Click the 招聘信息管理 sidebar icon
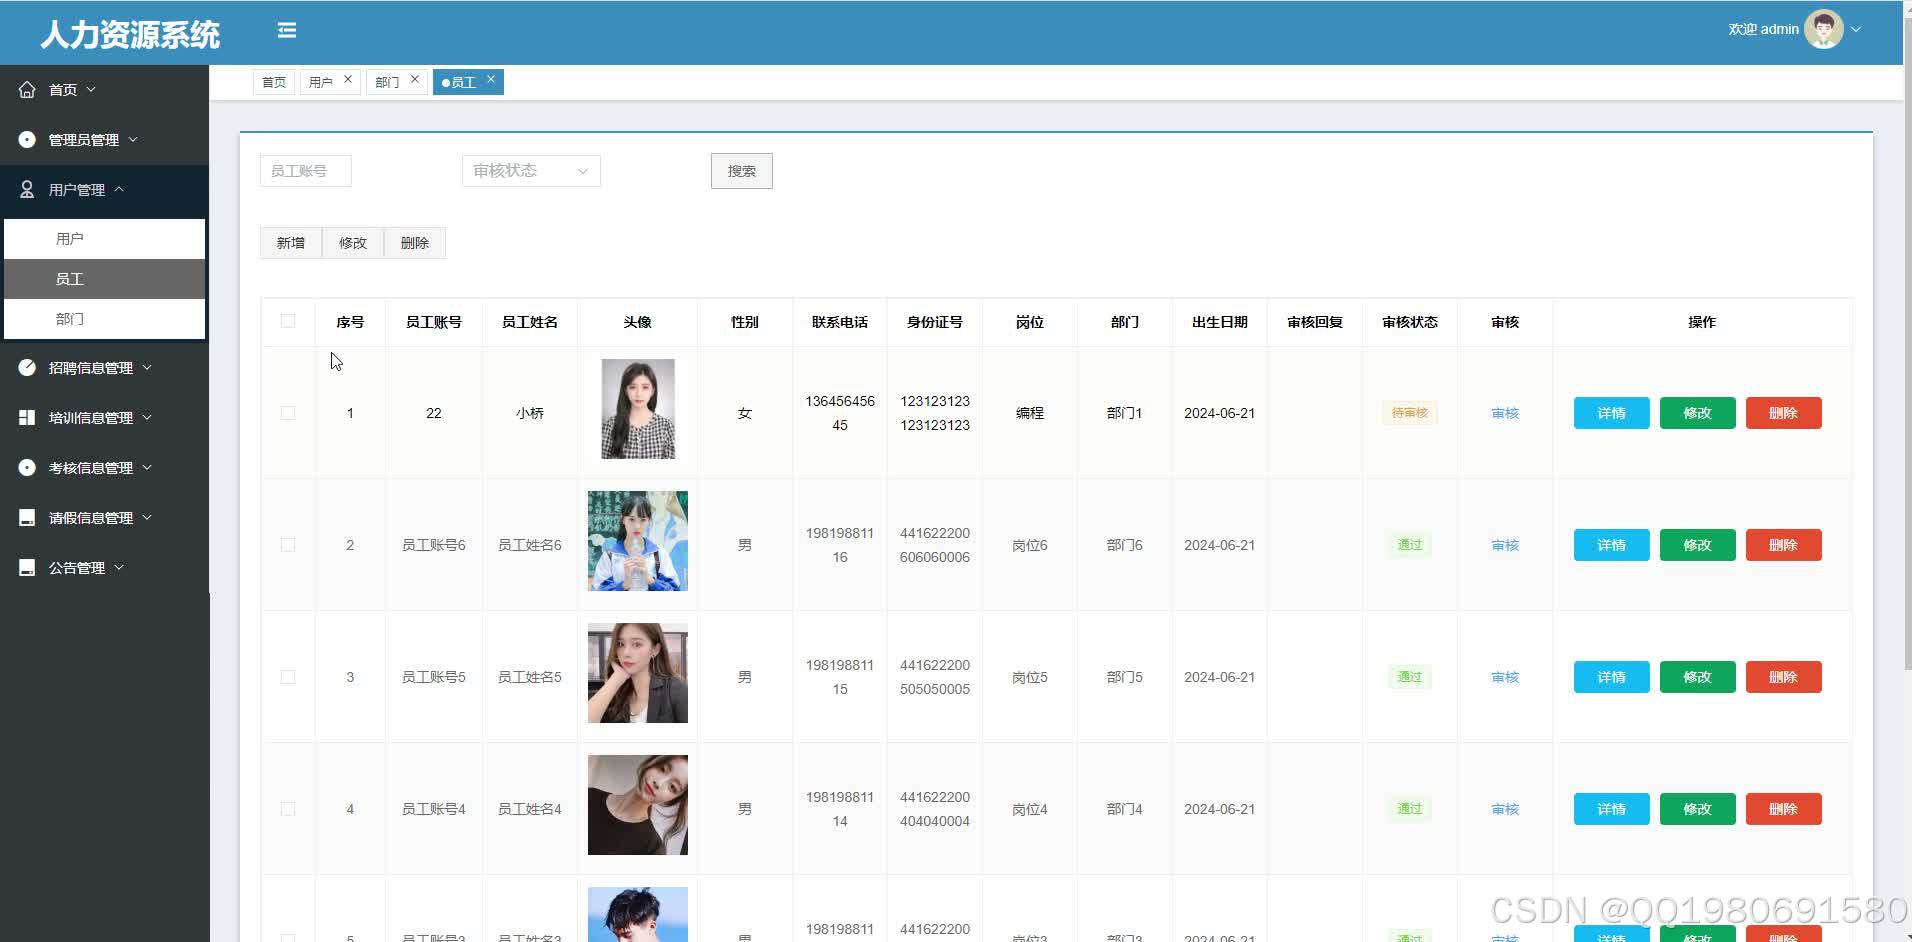1912x942 pixels. [x=27, y=368]
